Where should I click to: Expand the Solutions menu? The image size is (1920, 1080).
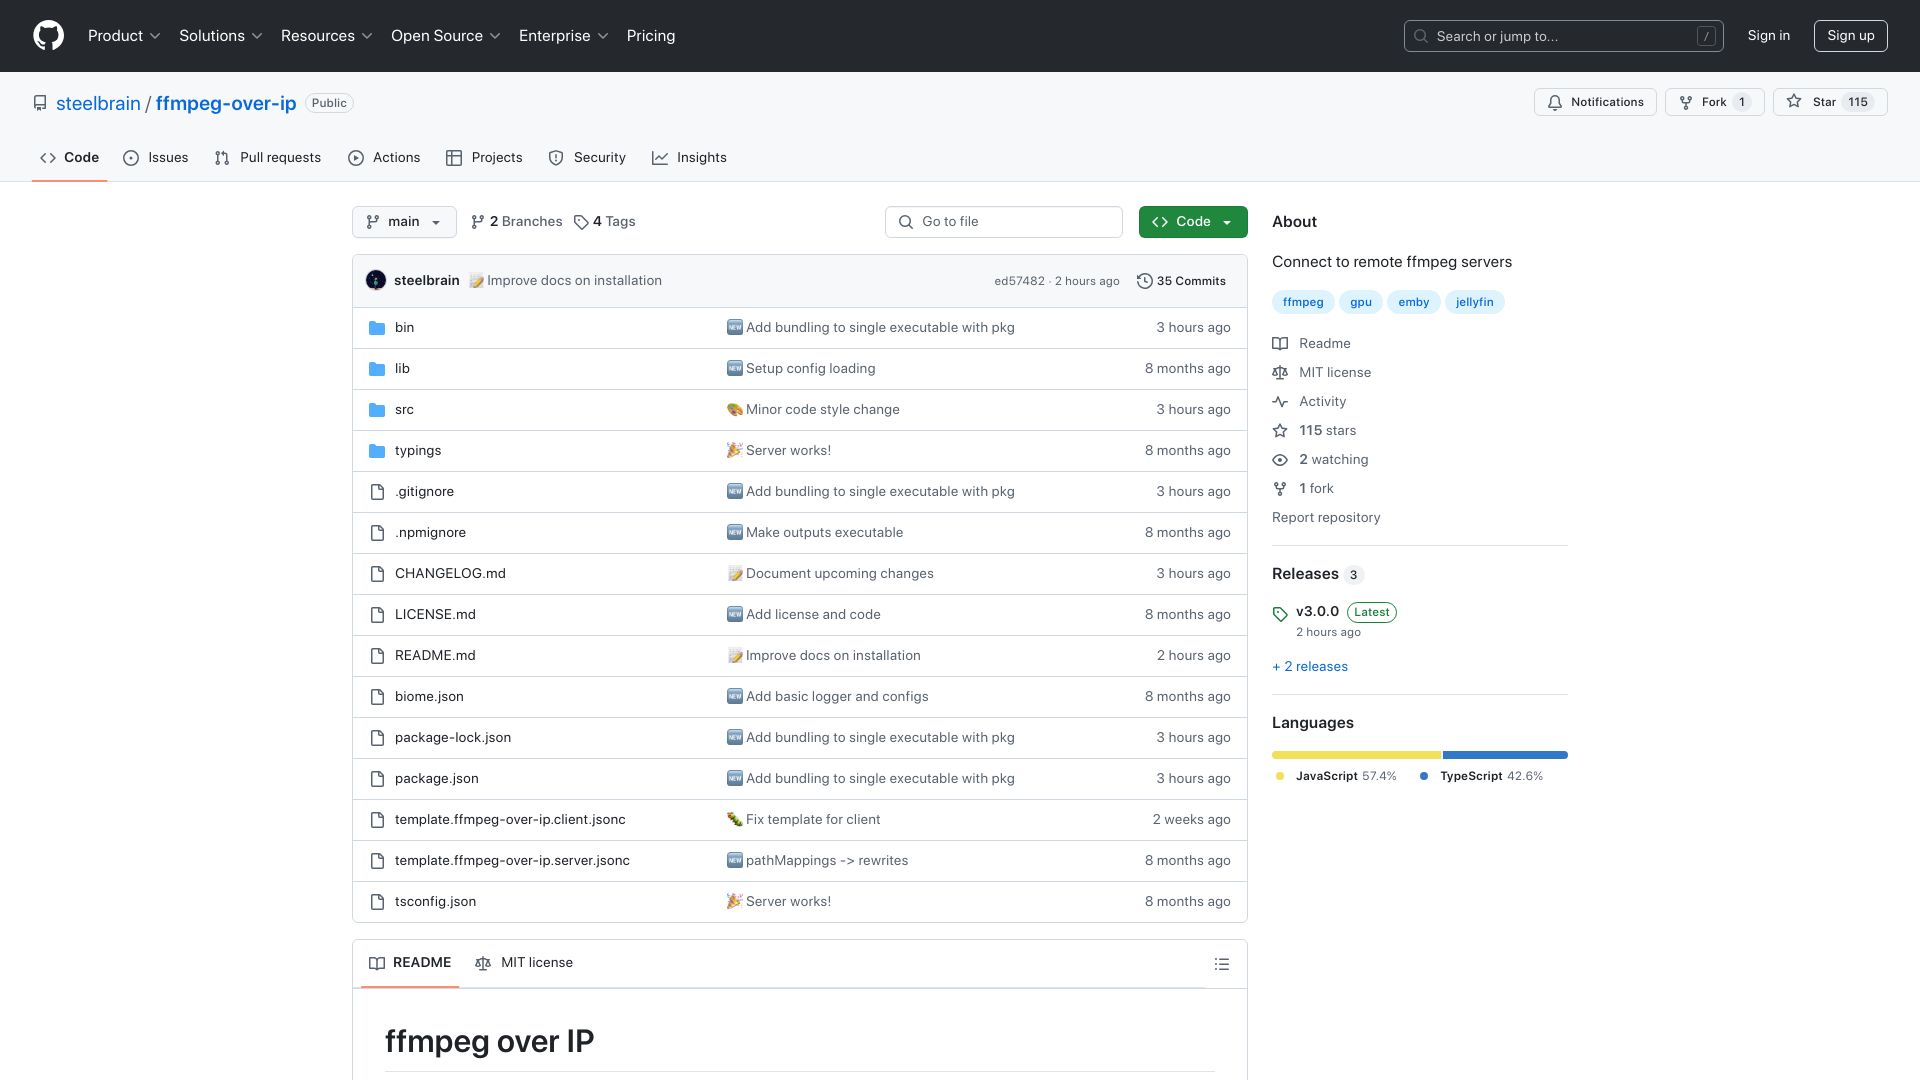(x=221, y=36)
